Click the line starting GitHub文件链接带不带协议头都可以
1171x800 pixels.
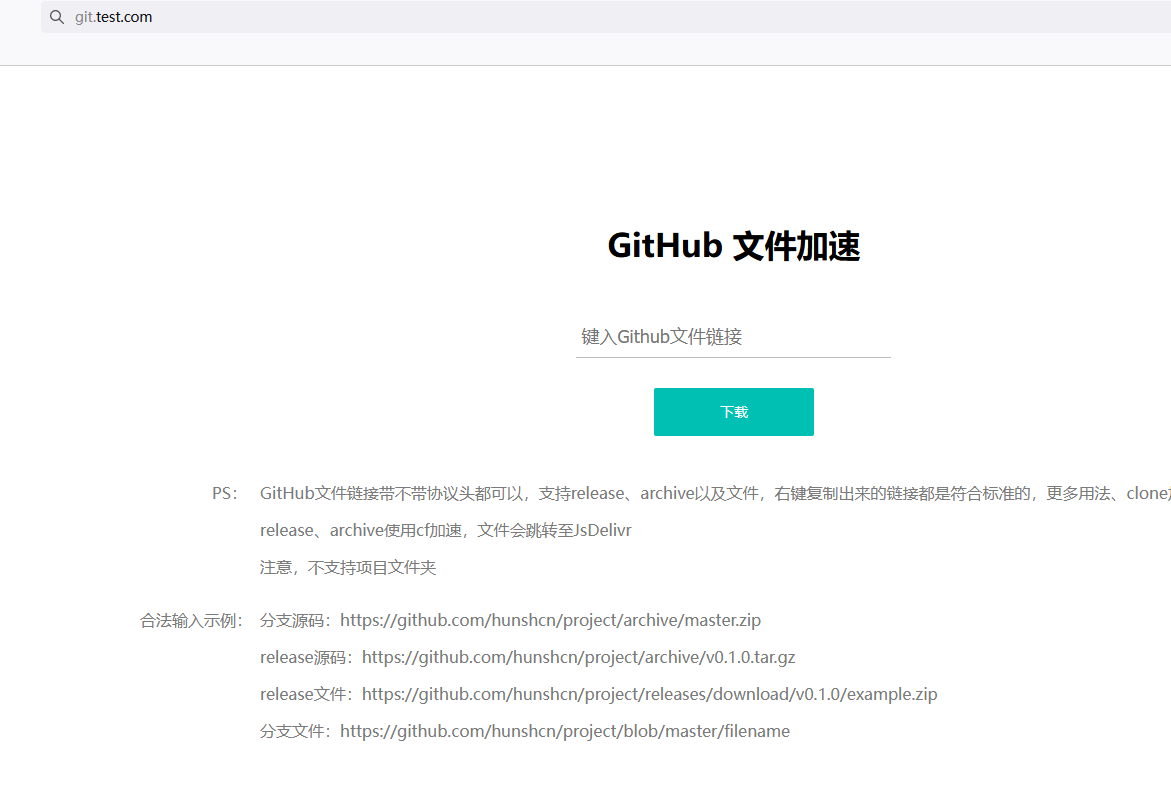715,493
